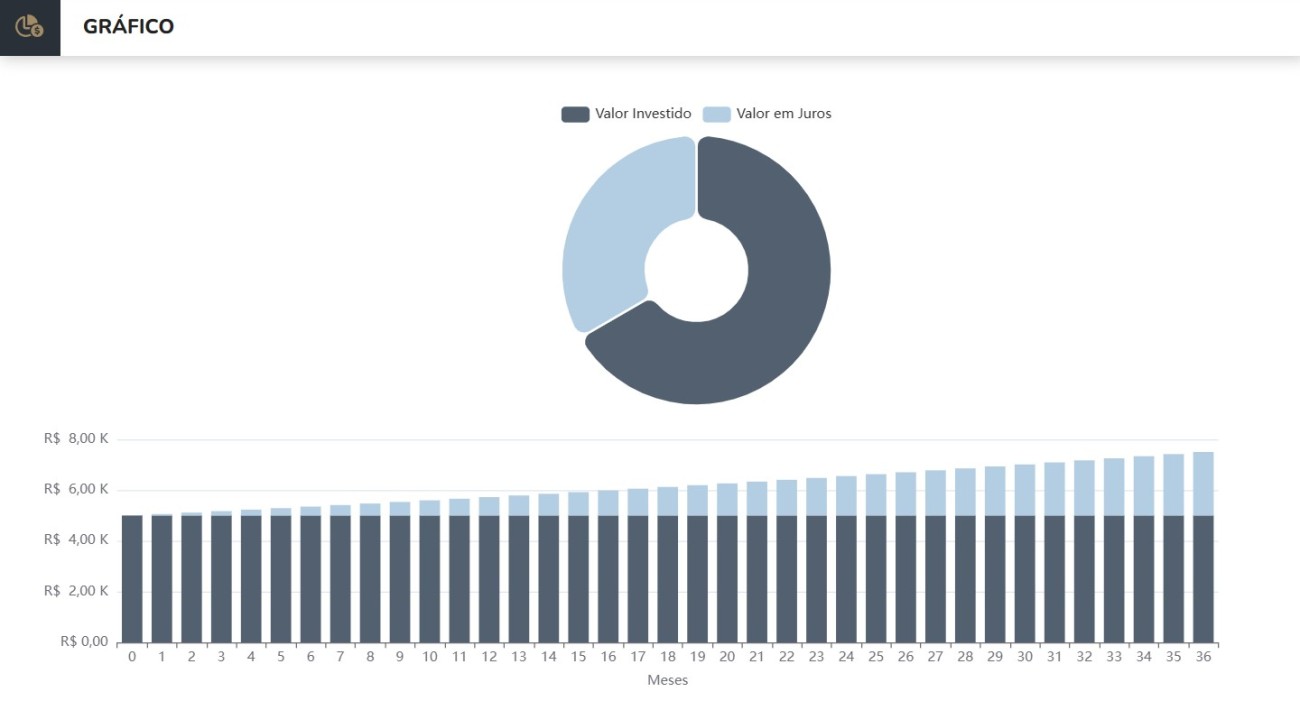Click the light blue Valor em Juros swatch
Viewport: 1300px width, 701px height.
coord(716,114)
